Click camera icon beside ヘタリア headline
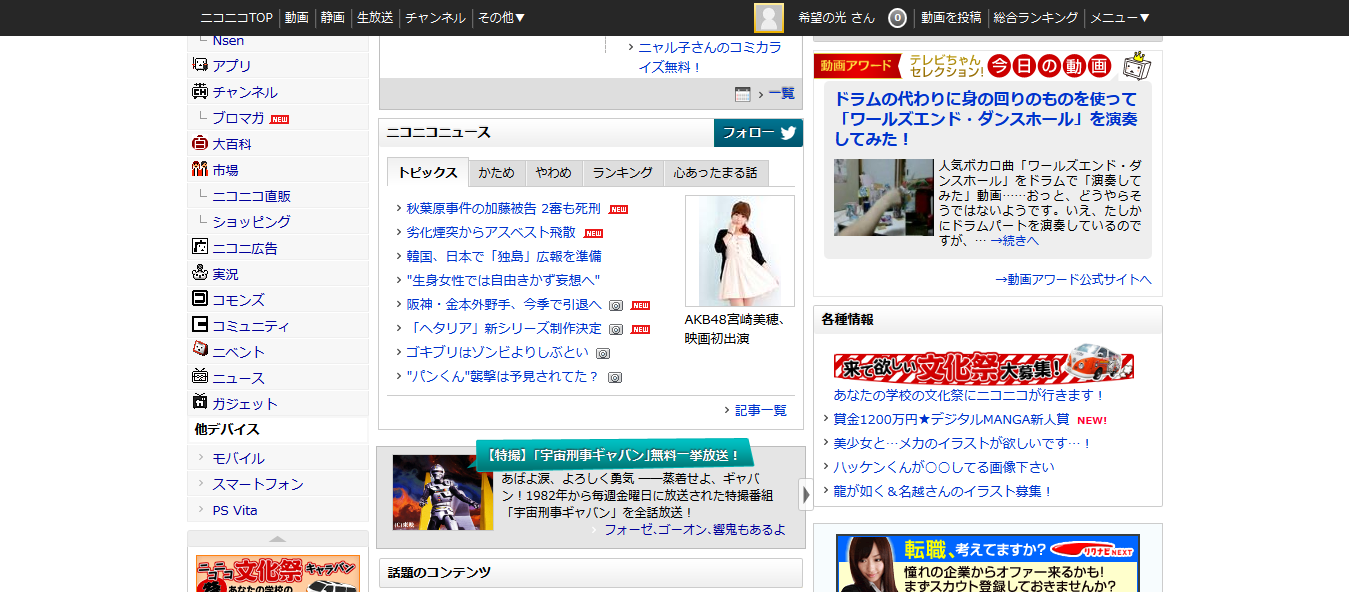The width and height of the screenshot is (1349, 592). tap(616, 329)
